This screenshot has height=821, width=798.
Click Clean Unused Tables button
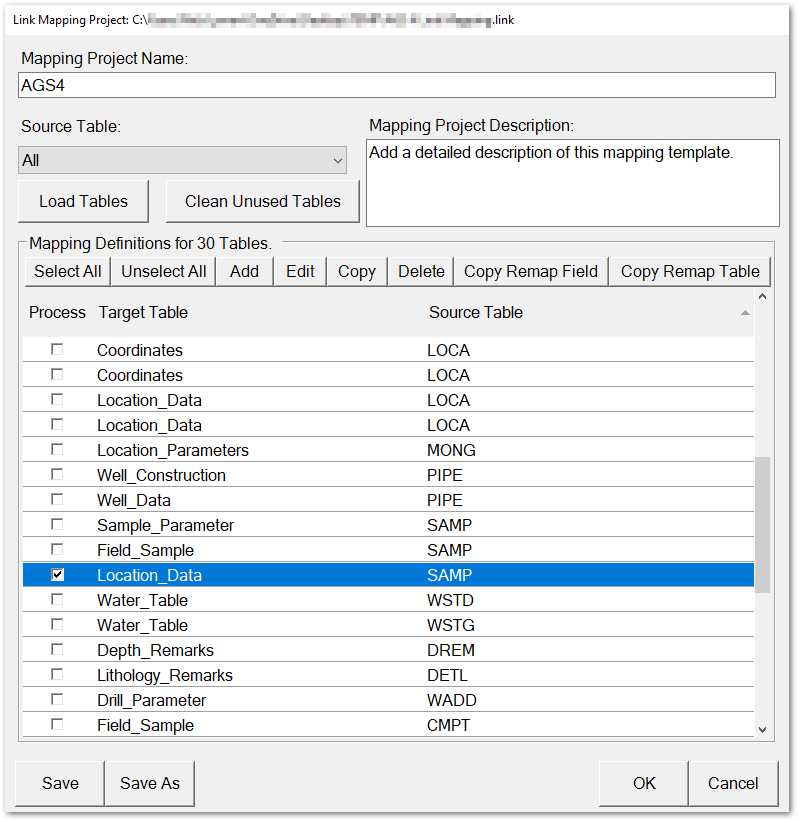[262, 202]
